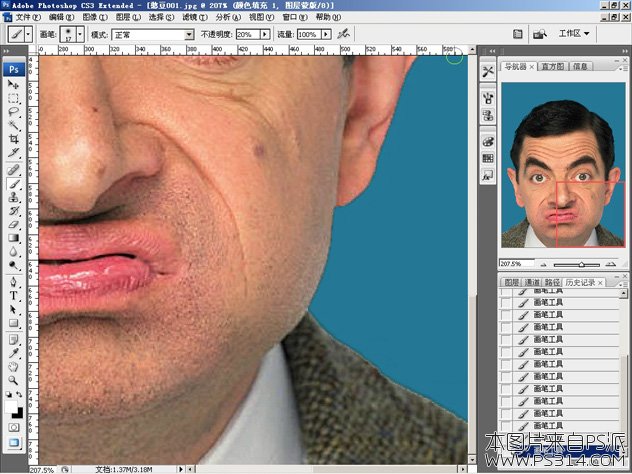This screenshot has width=632, height=474.
Task: Select the Zoom tool
Action: pyautogui.click(x=14, y=380)
